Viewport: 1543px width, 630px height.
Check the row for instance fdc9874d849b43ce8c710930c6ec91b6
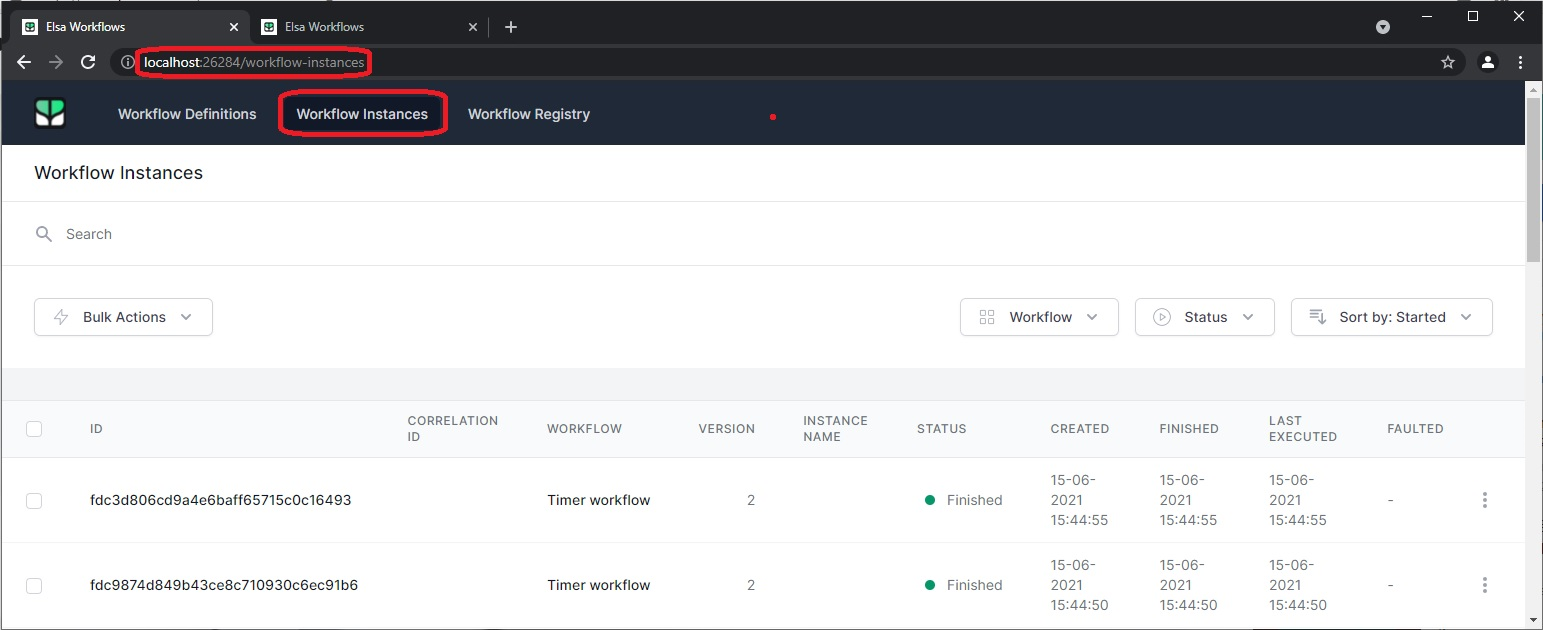(x=33, y=585)
